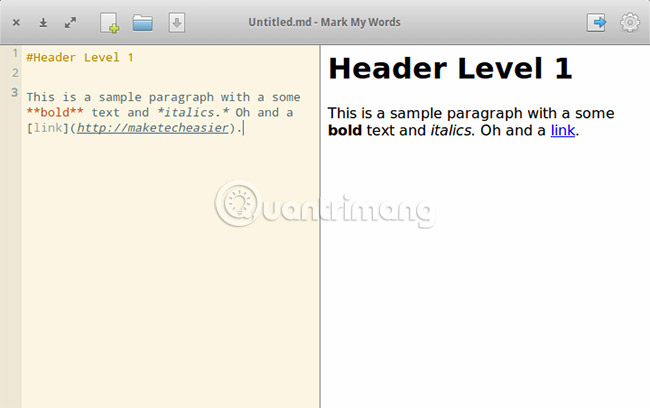650x408 pixels.
Task: Save the document with the down-arrow page icon
Action: 177,22
